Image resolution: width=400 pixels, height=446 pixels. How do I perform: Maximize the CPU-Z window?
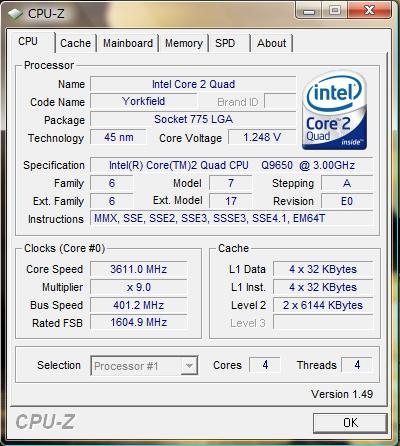(335, 11)
